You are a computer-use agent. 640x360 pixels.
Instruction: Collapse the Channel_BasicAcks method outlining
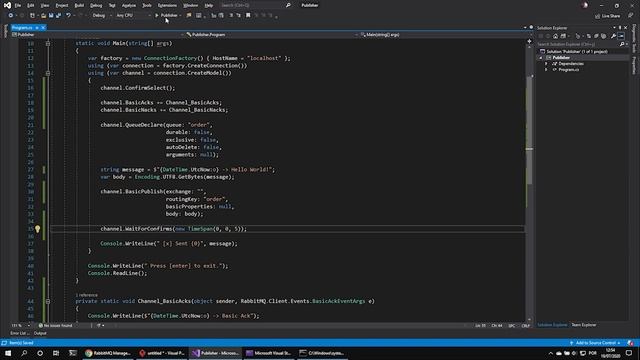point(48,301)
